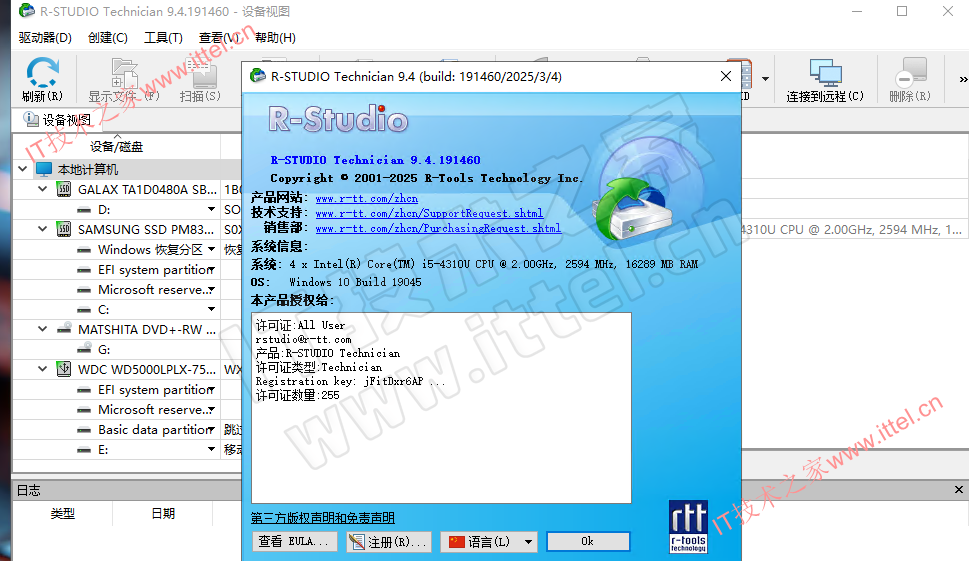Collapse the WDC WD5000LPLX node
The height and width of the screenshot is (561, 969).
pyautogui.click(x=42, y=369)
